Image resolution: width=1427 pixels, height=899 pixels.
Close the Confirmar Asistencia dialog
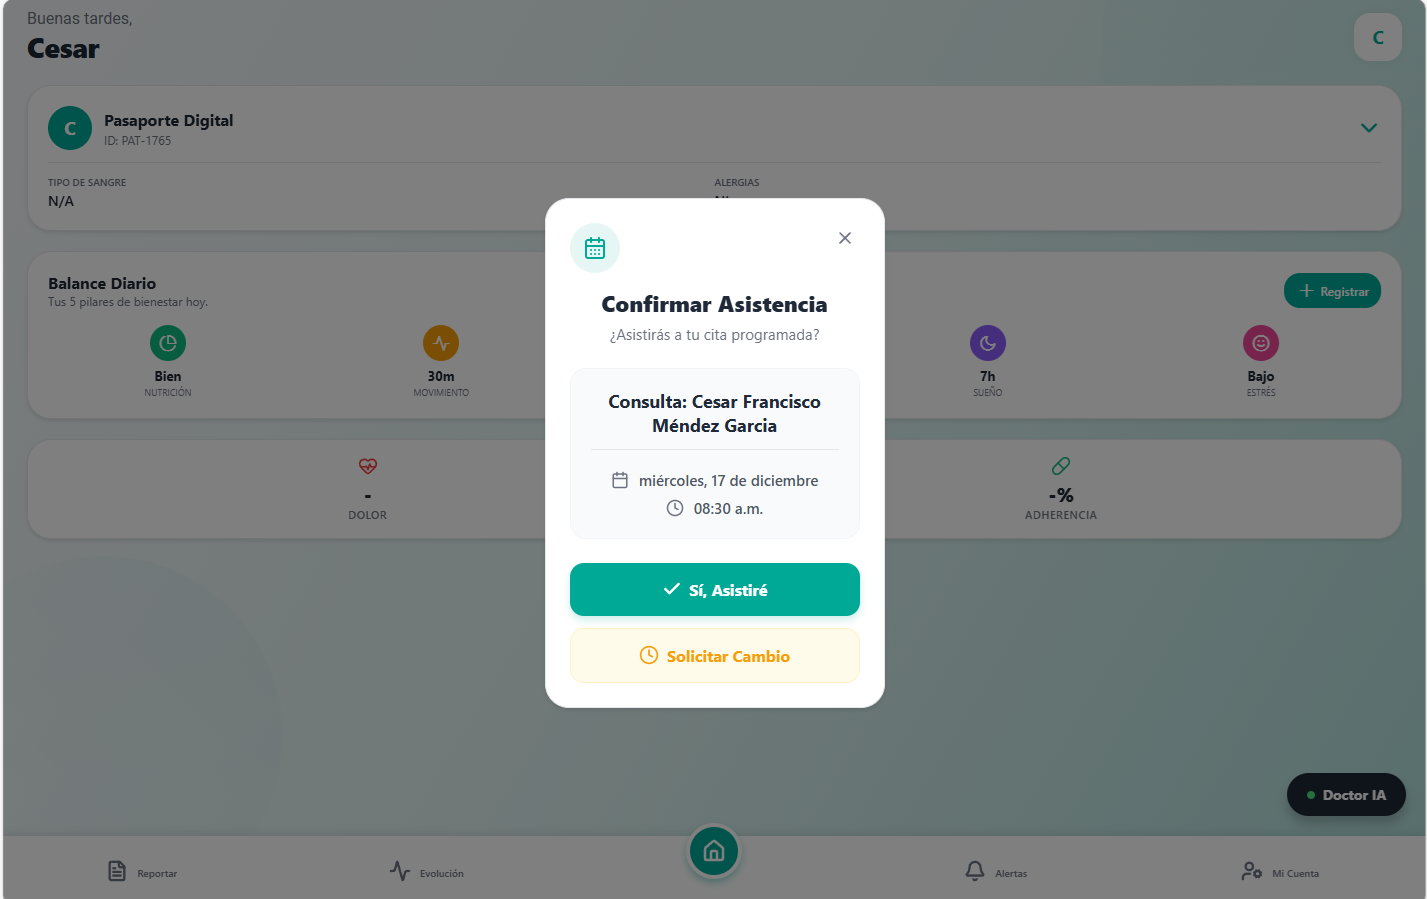pos(845,238)
